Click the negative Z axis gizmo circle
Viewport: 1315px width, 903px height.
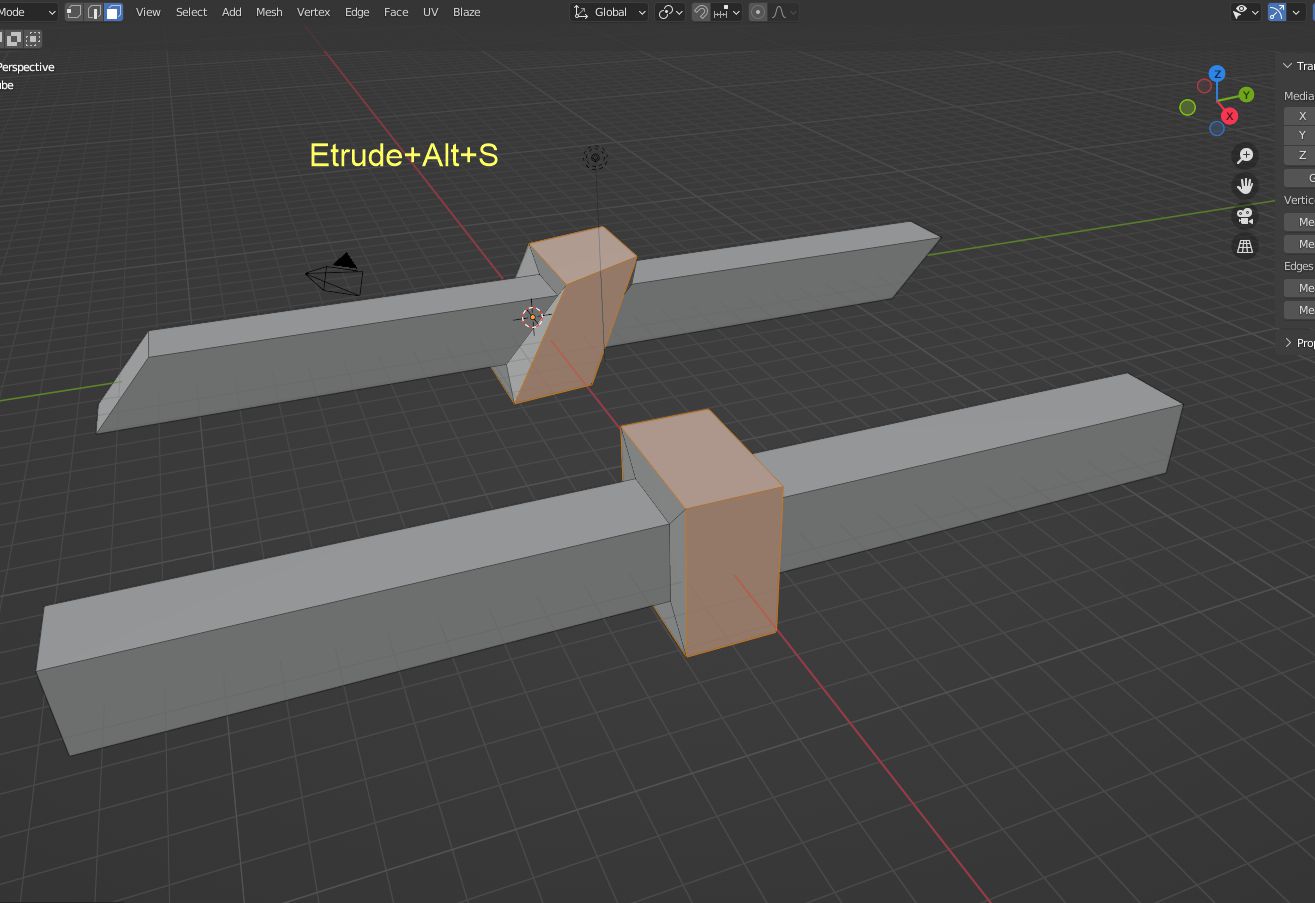[x=1216, y=128]
